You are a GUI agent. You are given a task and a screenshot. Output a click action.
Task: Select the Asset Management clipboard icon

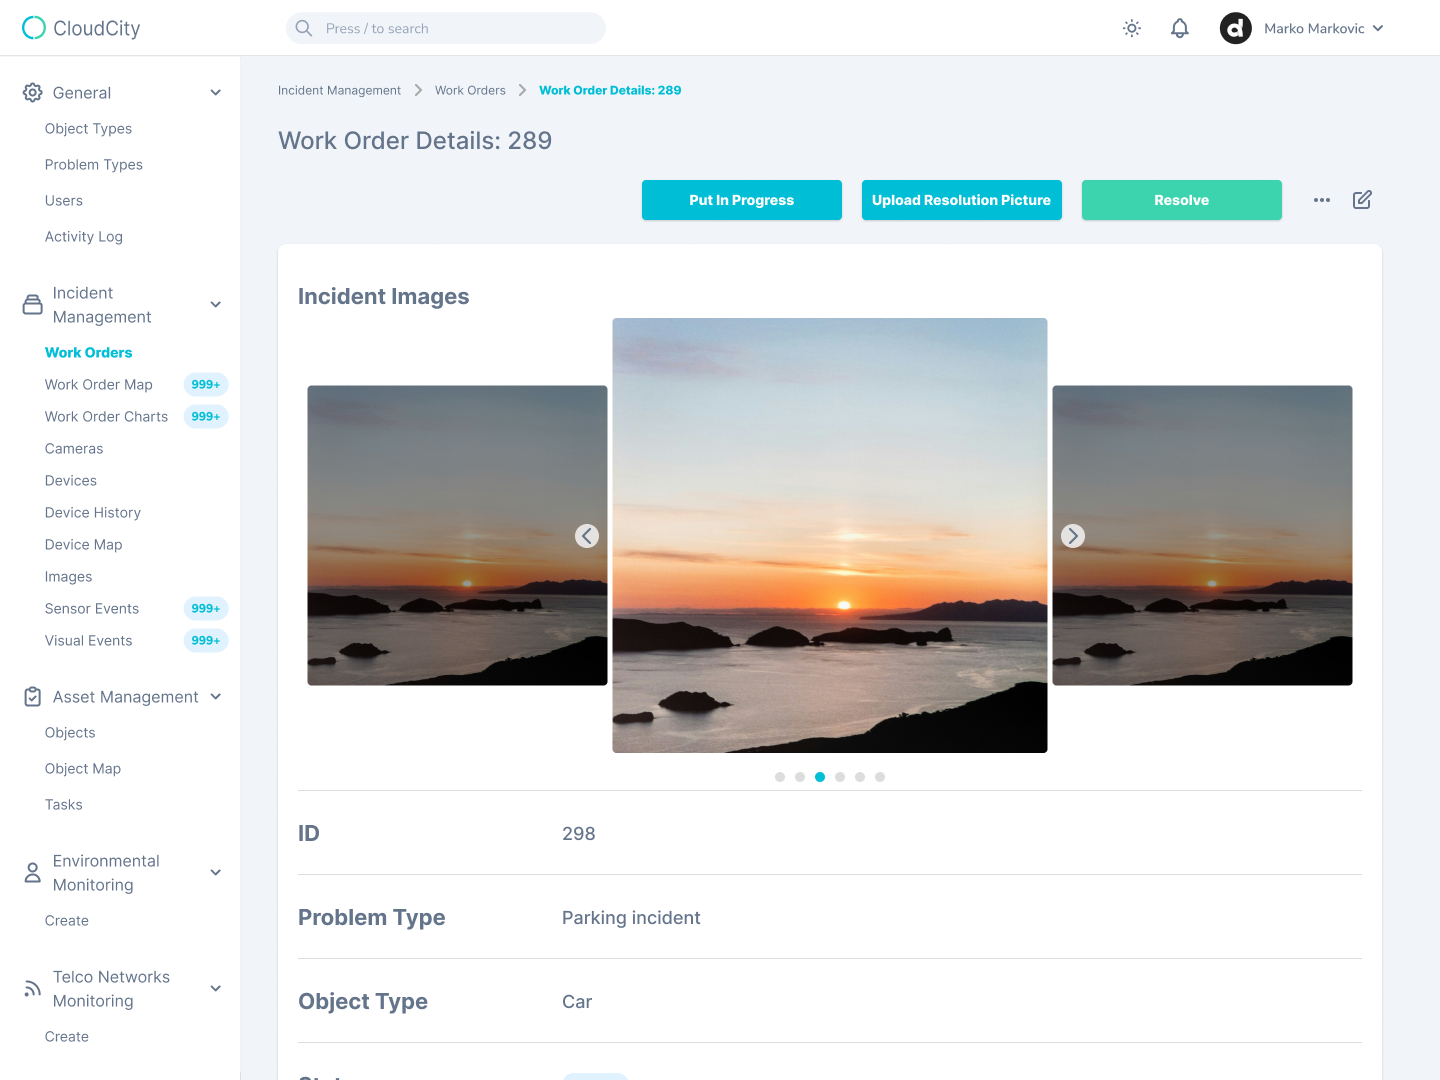pos(31,696)
